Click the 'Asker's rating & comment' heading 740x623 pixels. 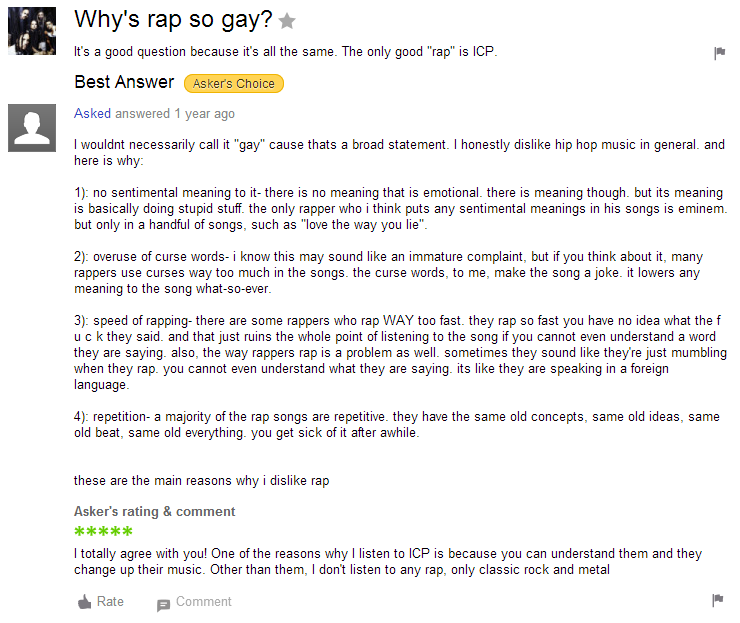point(154,511)
